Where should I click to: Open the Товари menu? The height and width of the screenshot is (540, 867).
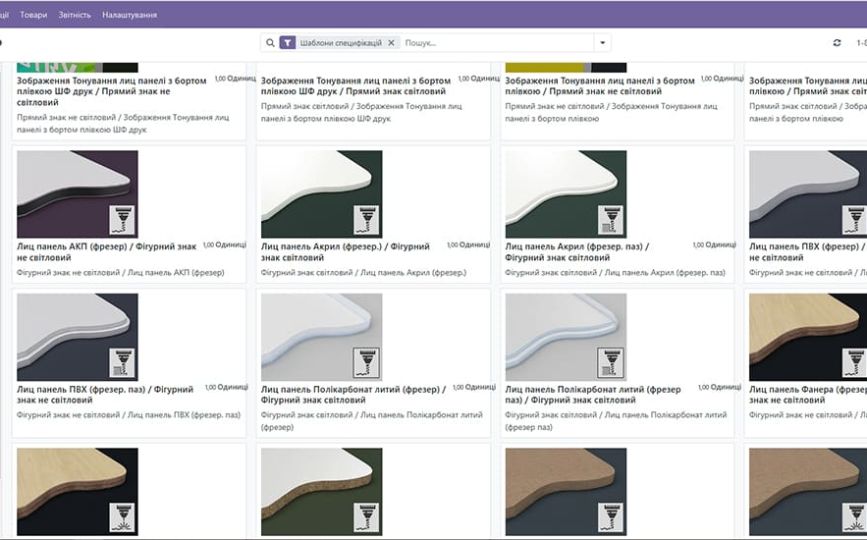coord(33,15)
